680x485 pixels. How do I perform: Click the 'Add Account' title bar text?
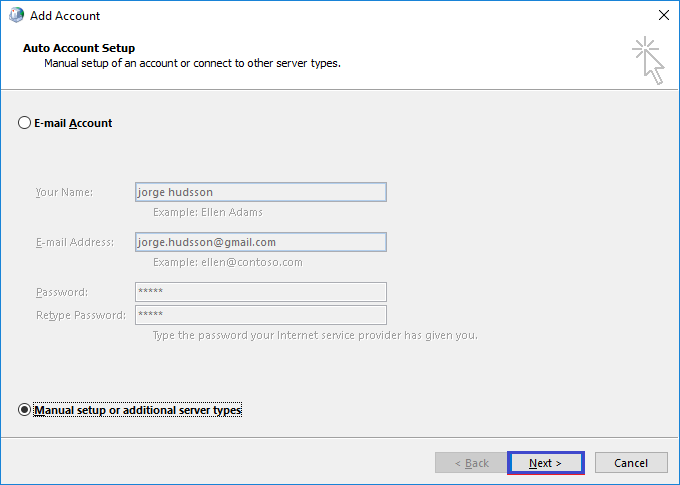[x=65, y=16]
